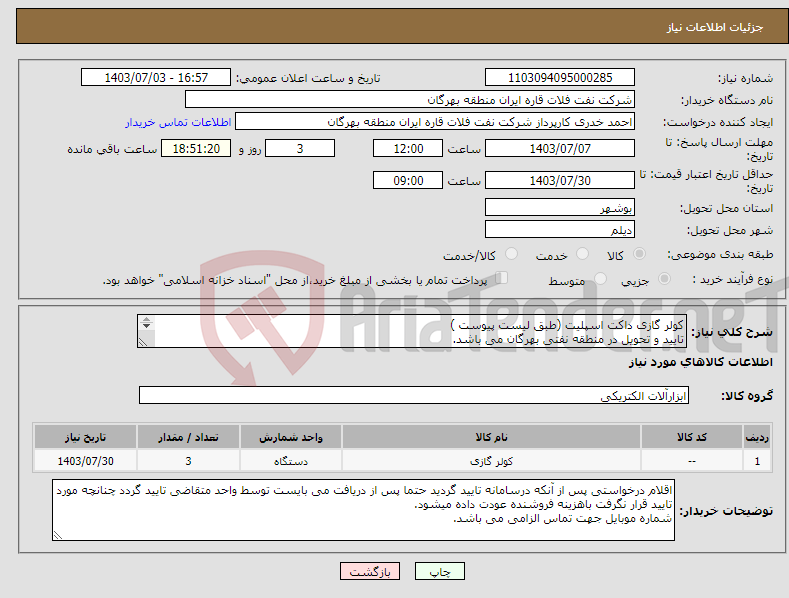Screen dimensions: 789x598
Task: Click the 09:00 validity time field
Action: [x=408, y=180]
